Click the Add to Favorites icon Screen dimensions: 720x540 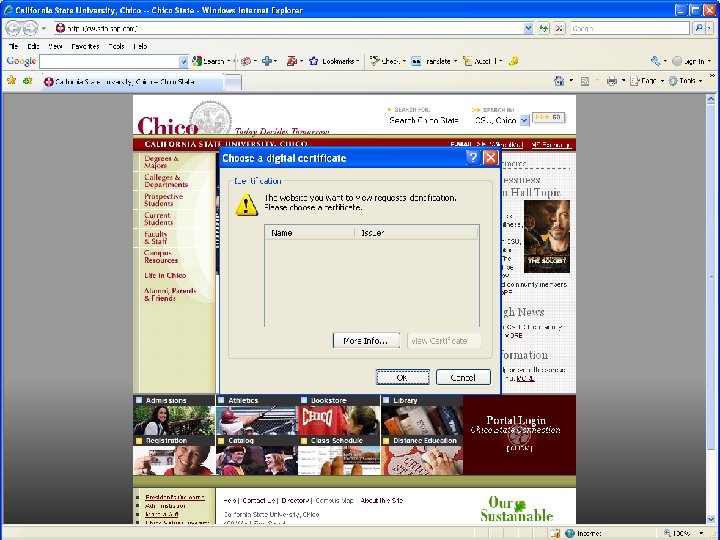coord(28,81)
